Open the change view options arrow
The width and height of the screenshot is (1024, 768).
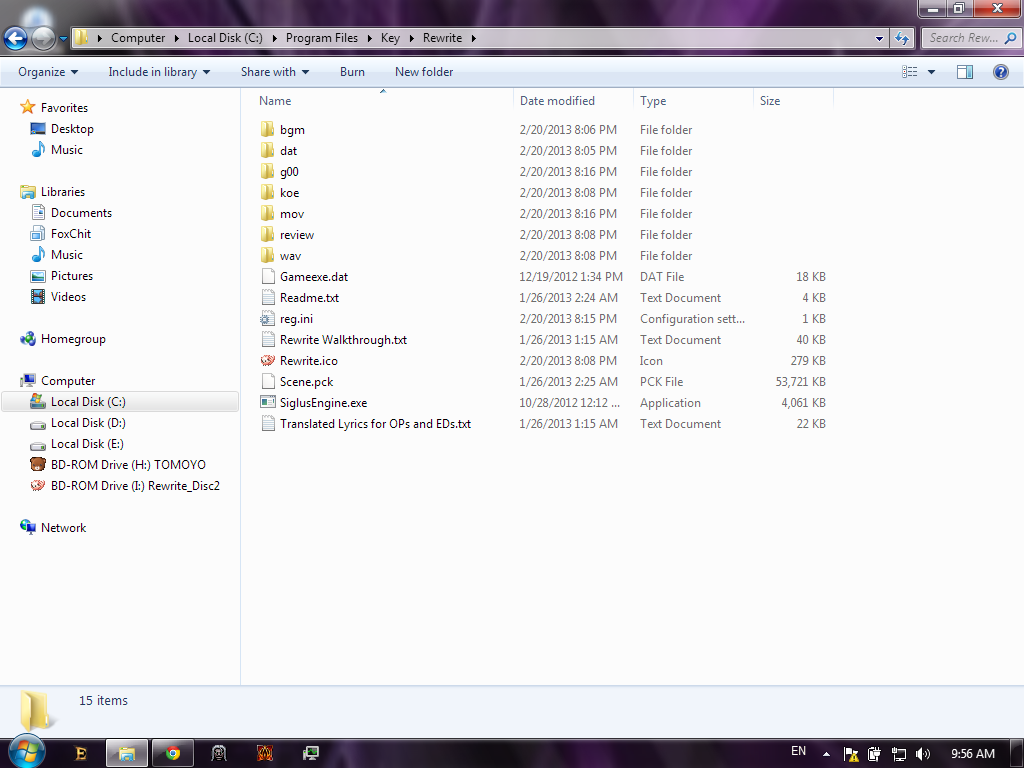[931, 72]
